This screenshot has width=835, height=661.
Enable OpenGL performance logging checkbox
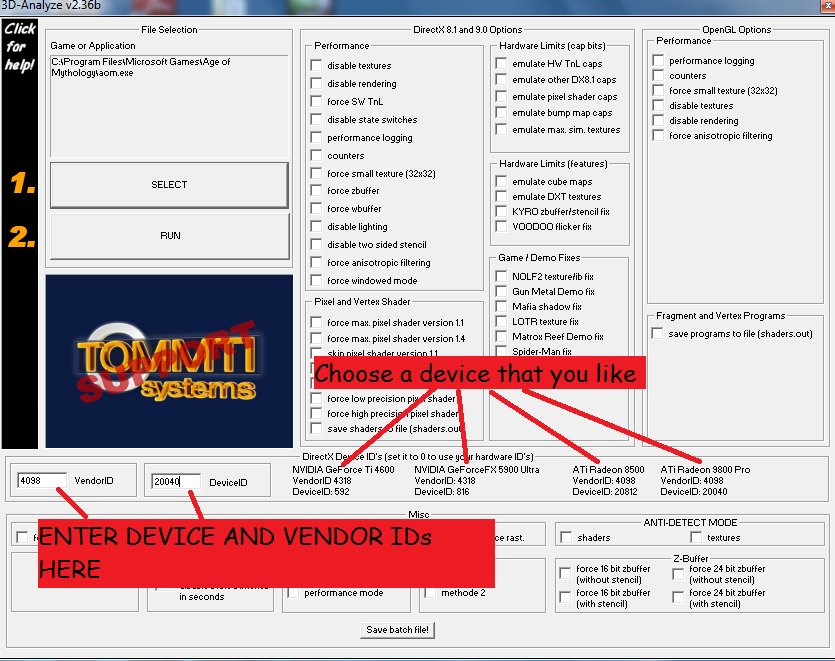pos(658,60)
